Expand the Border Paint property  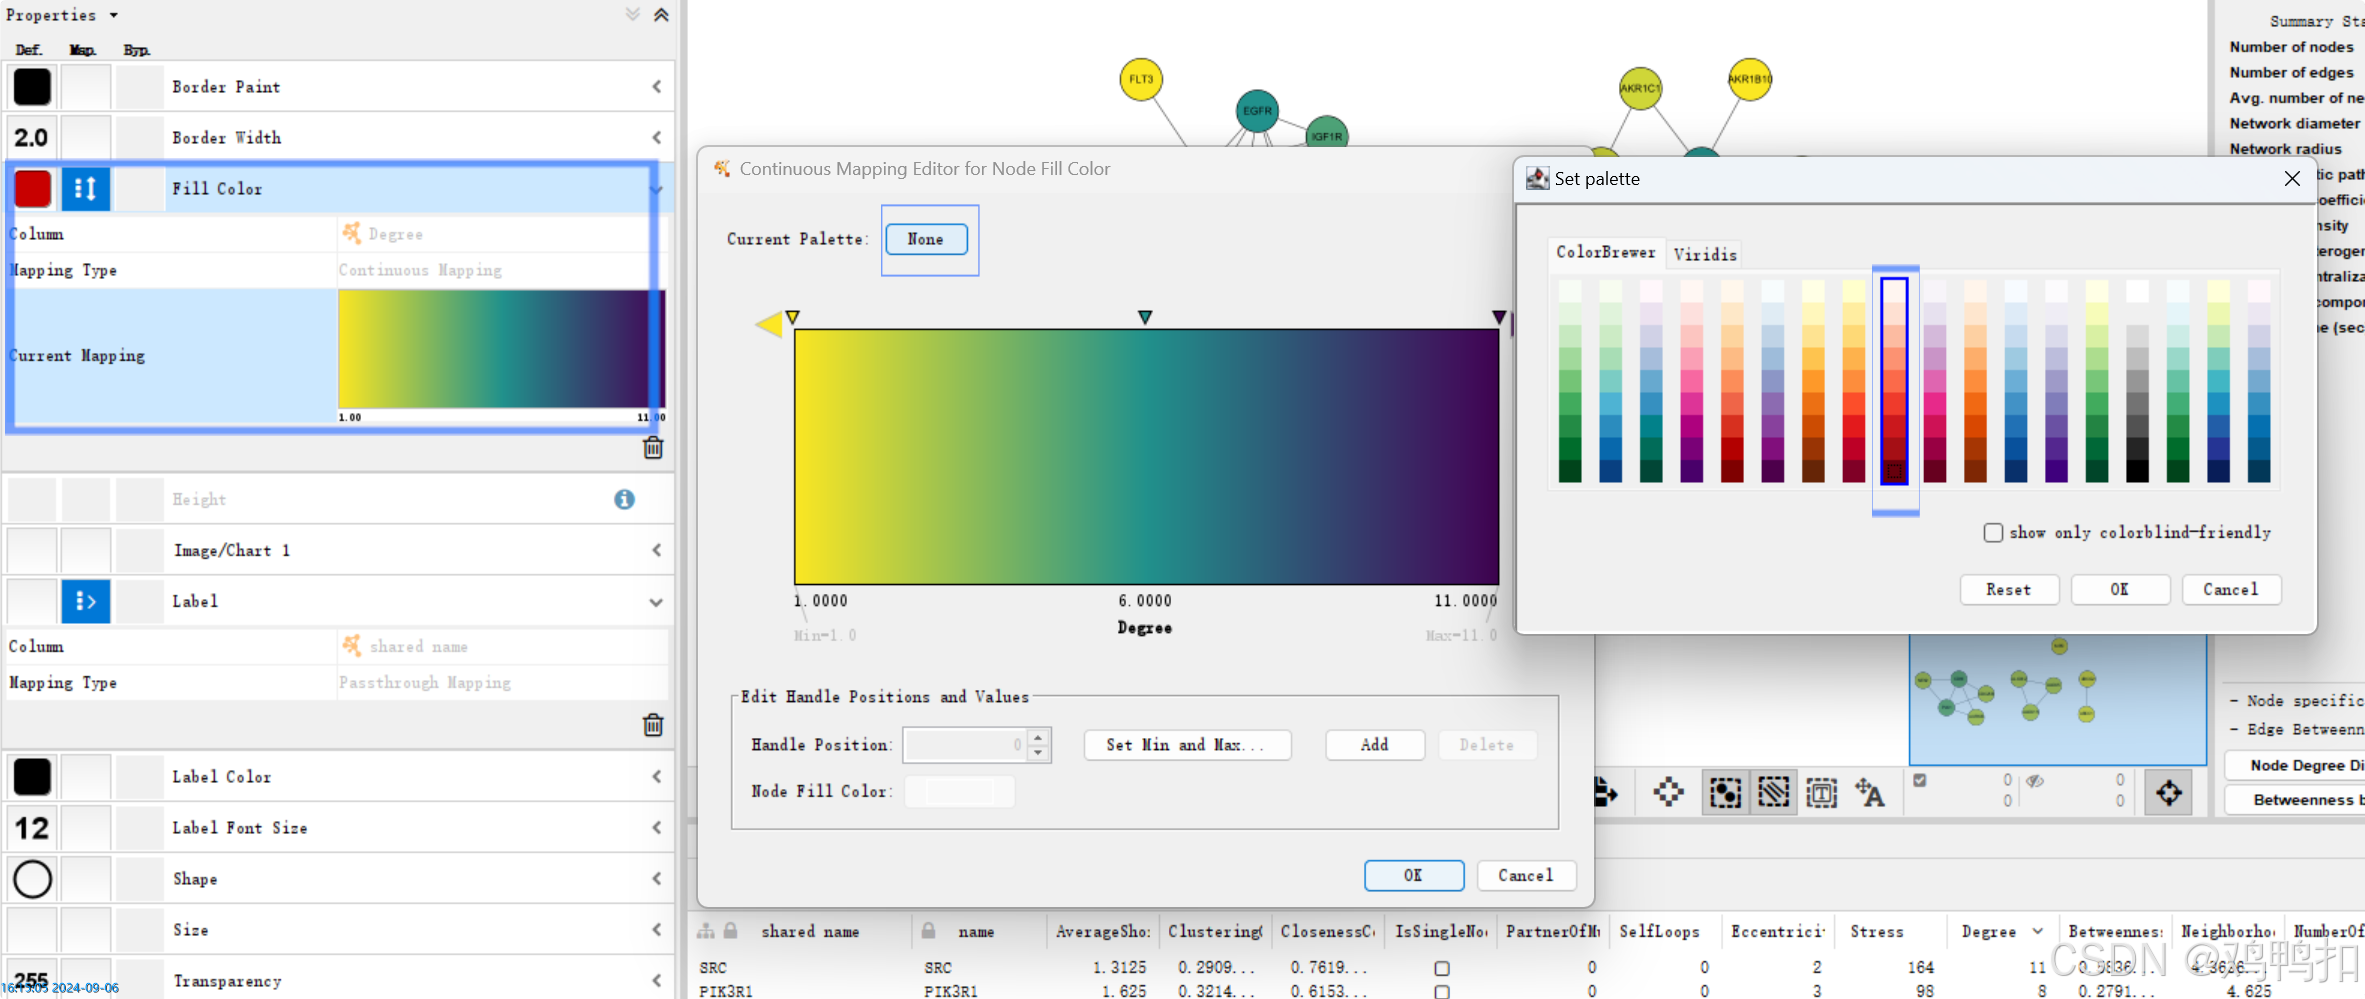tap(657, 87)
